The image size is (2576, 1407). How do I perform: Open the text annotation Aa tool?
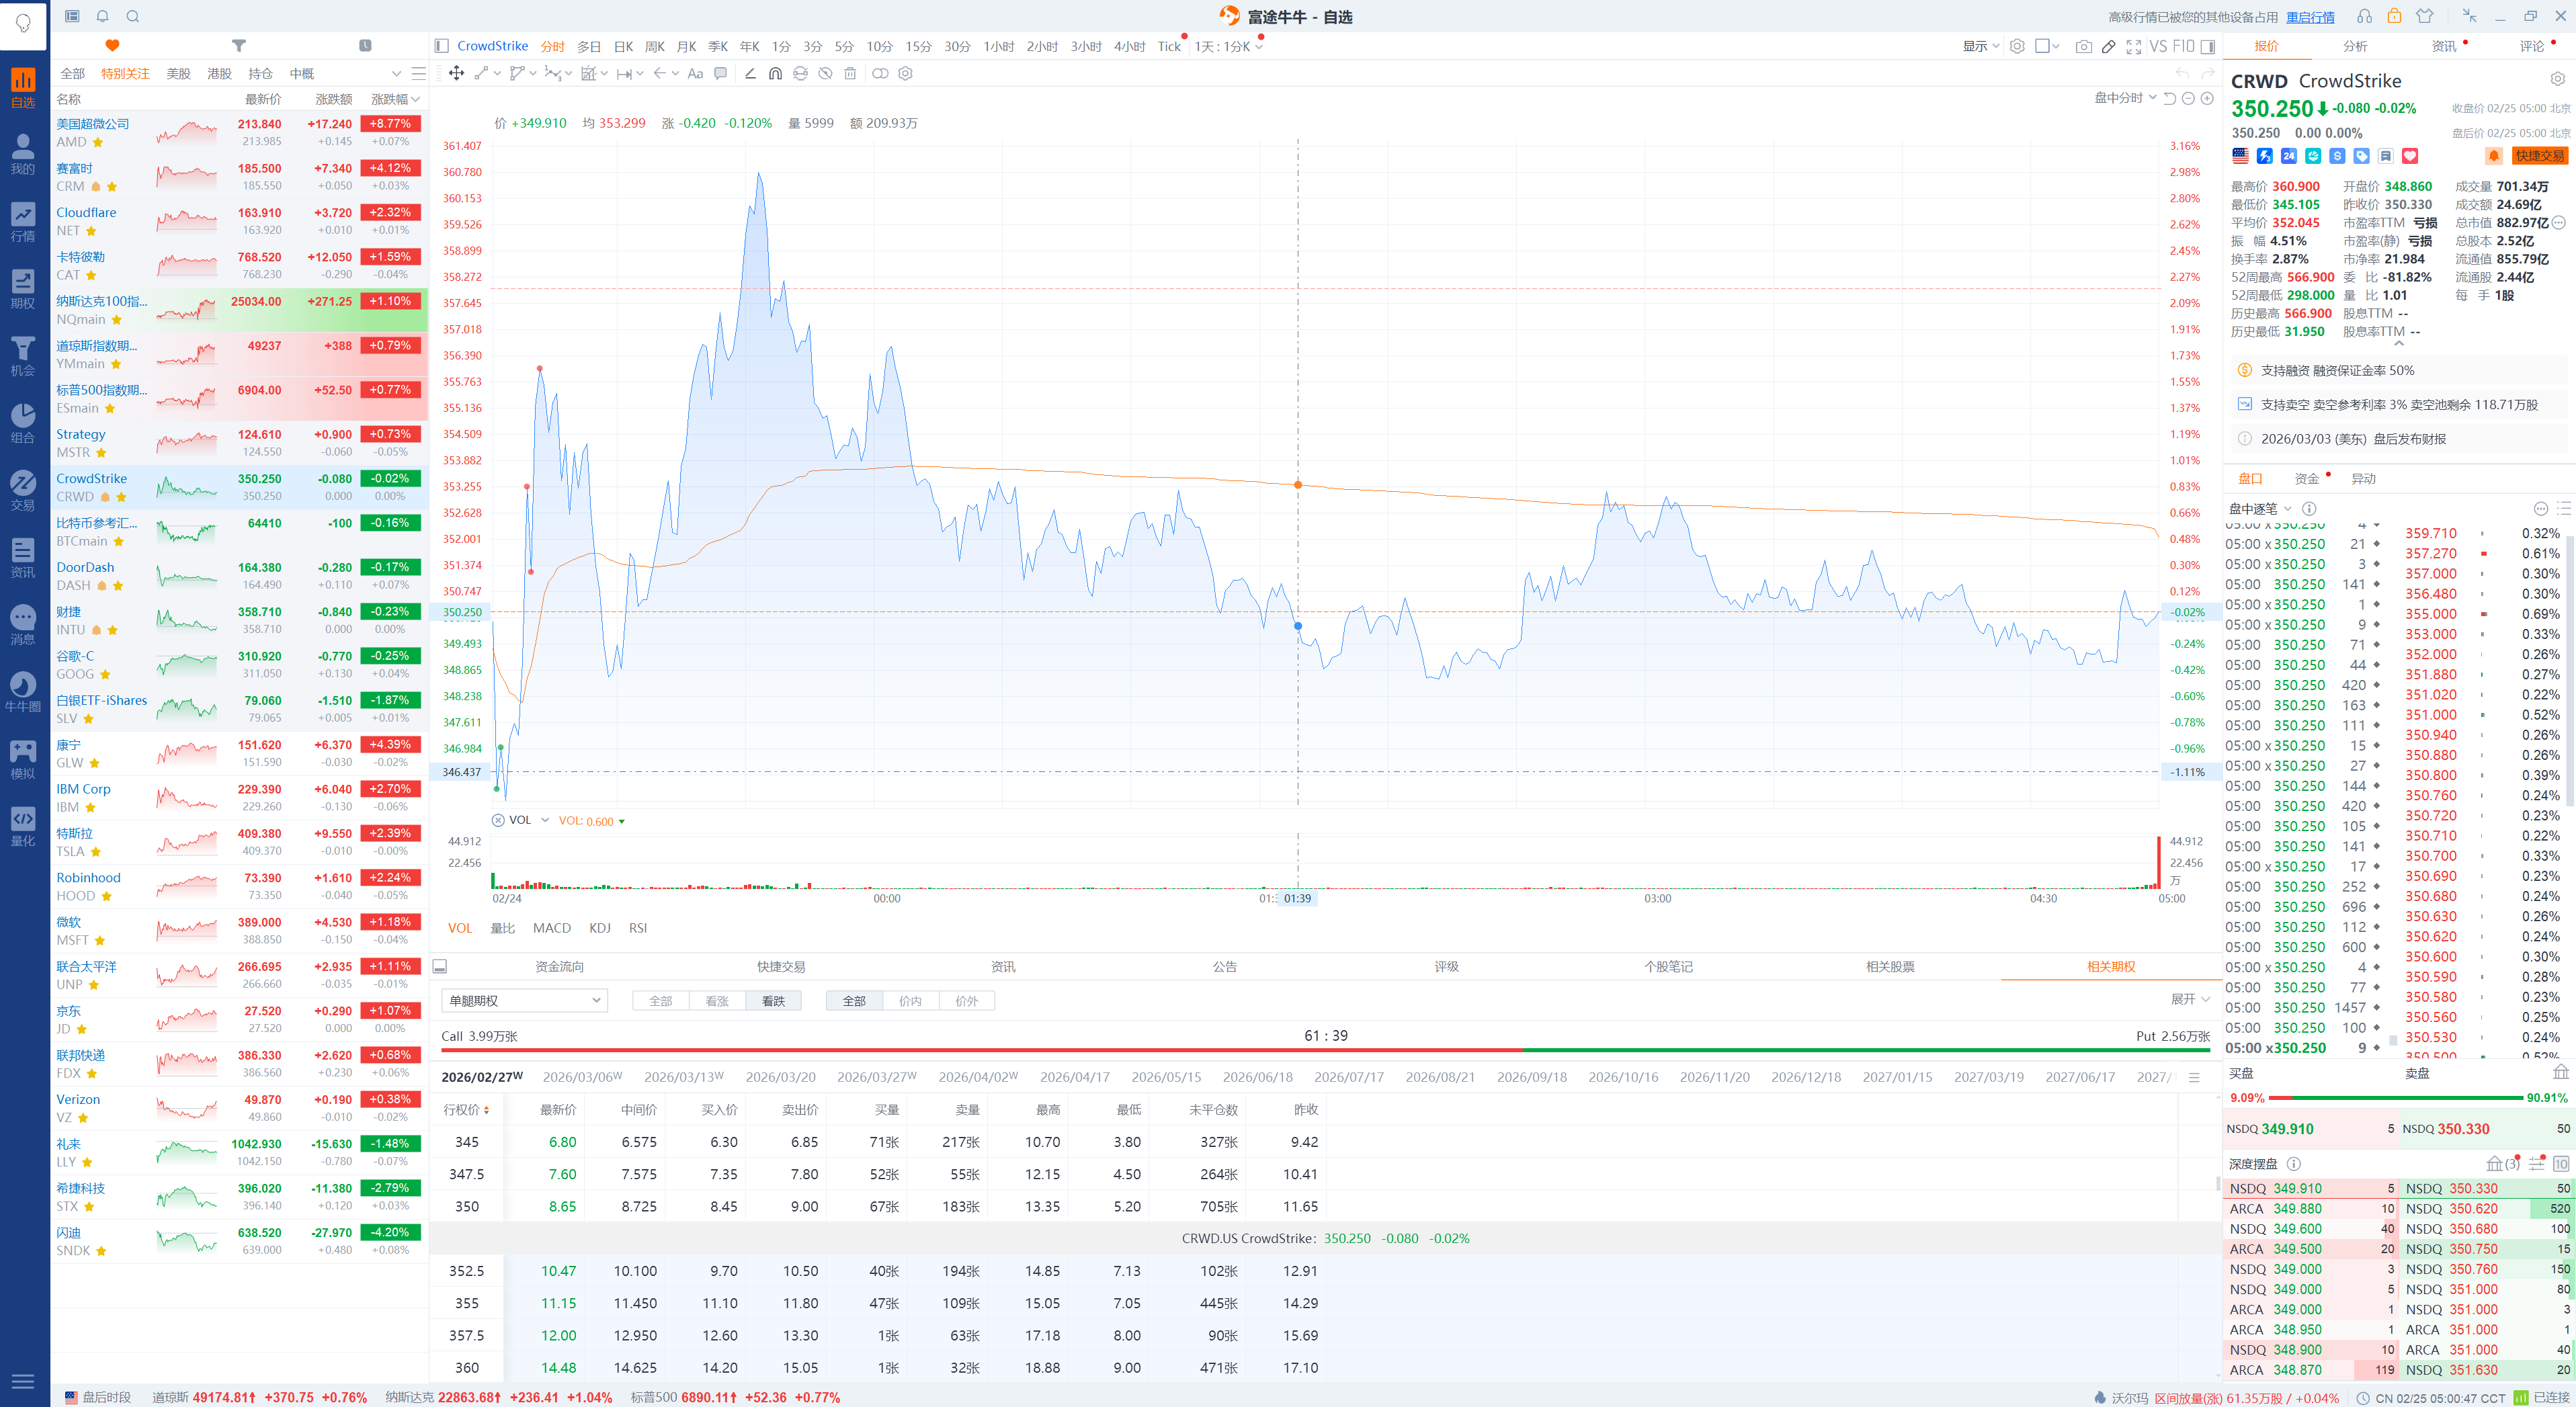tap(695, 73)
